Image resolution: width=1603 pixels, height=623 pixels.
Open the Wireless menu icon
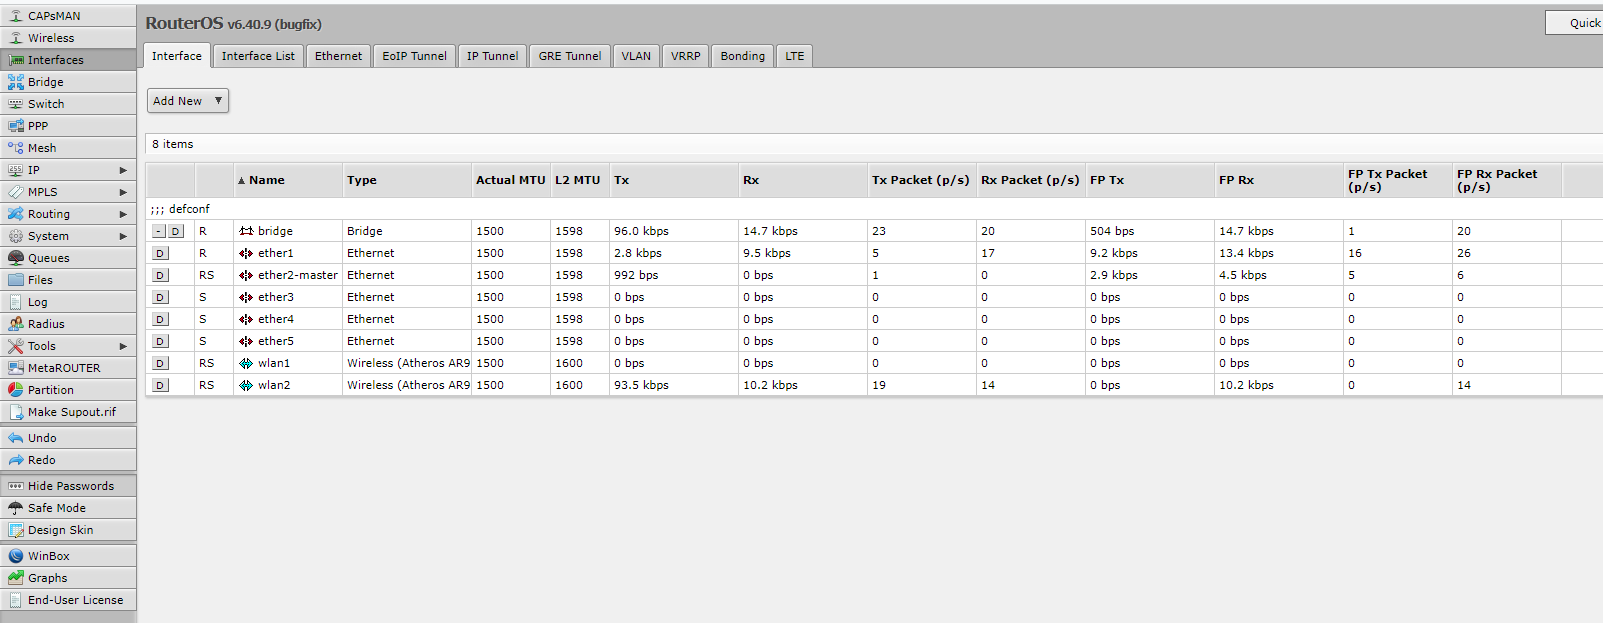(16, 38)
